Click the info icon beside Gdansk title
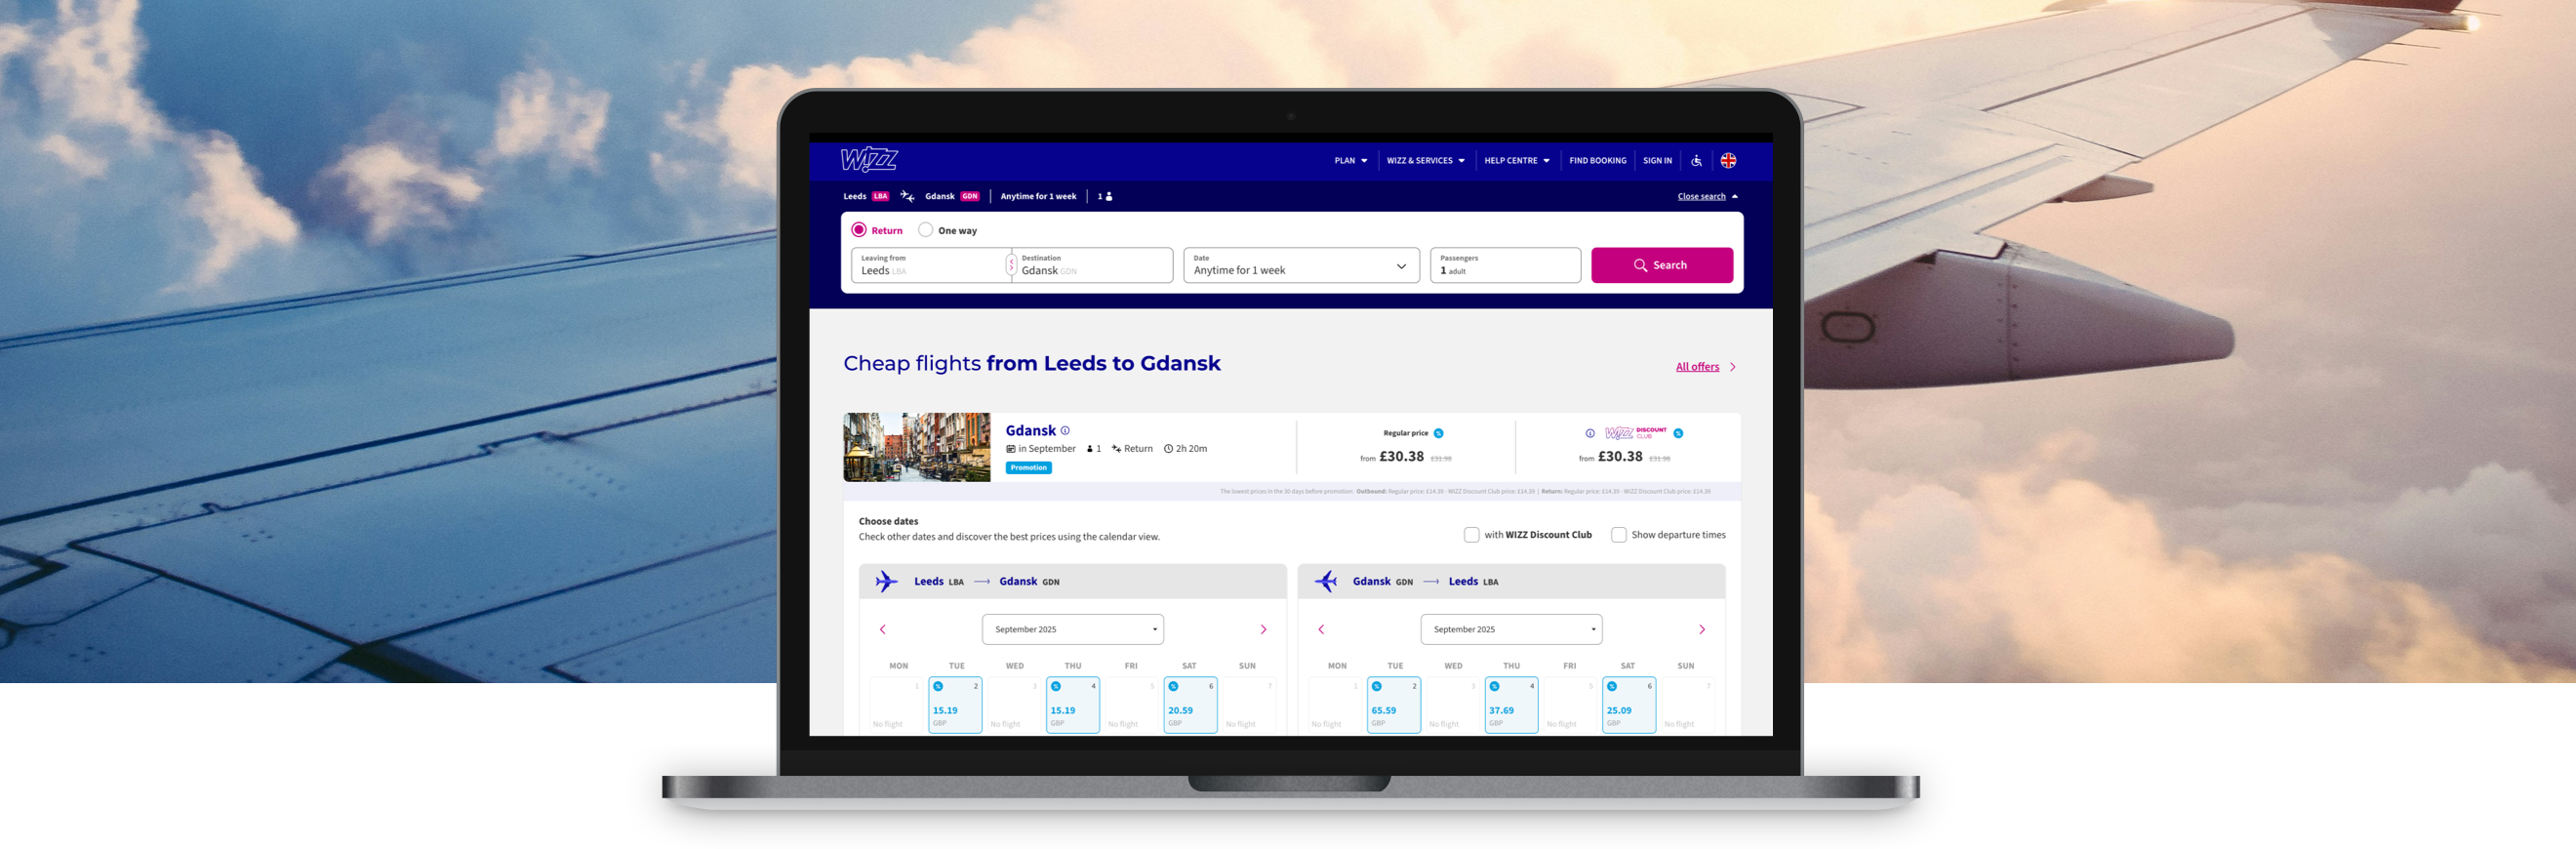The width and height of the screenshot is (2576, 849). 1065,431
